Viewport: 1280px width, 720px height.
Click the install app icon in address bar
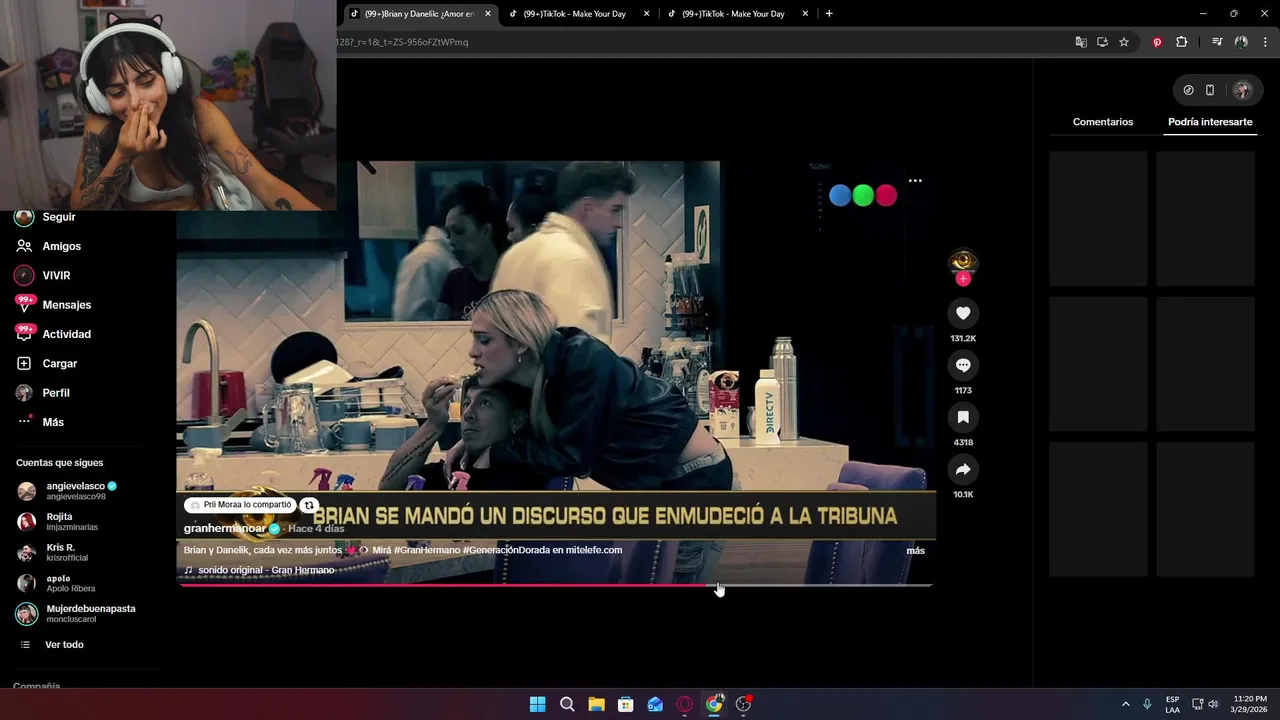1102,42
